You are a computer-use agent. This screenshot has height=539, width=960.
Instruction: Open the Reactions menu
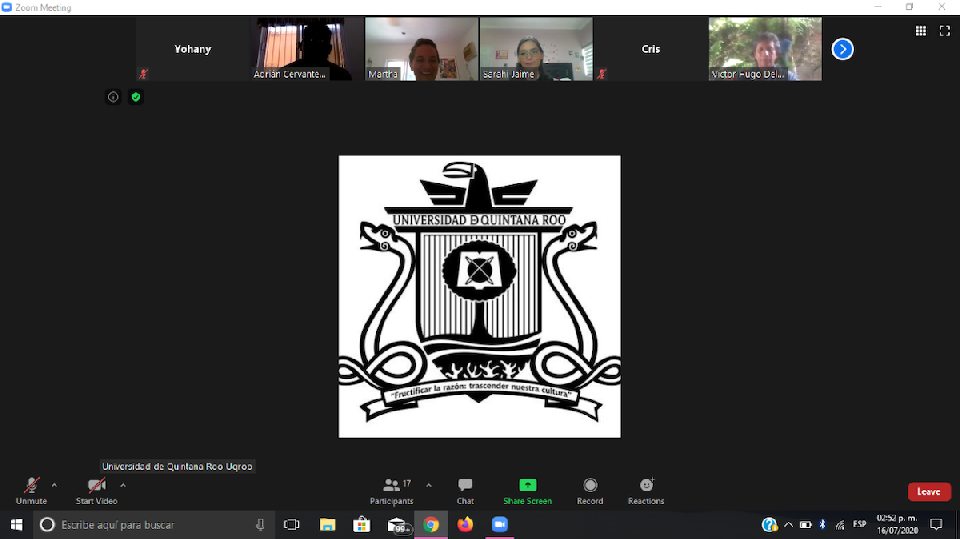pos(646,491)
